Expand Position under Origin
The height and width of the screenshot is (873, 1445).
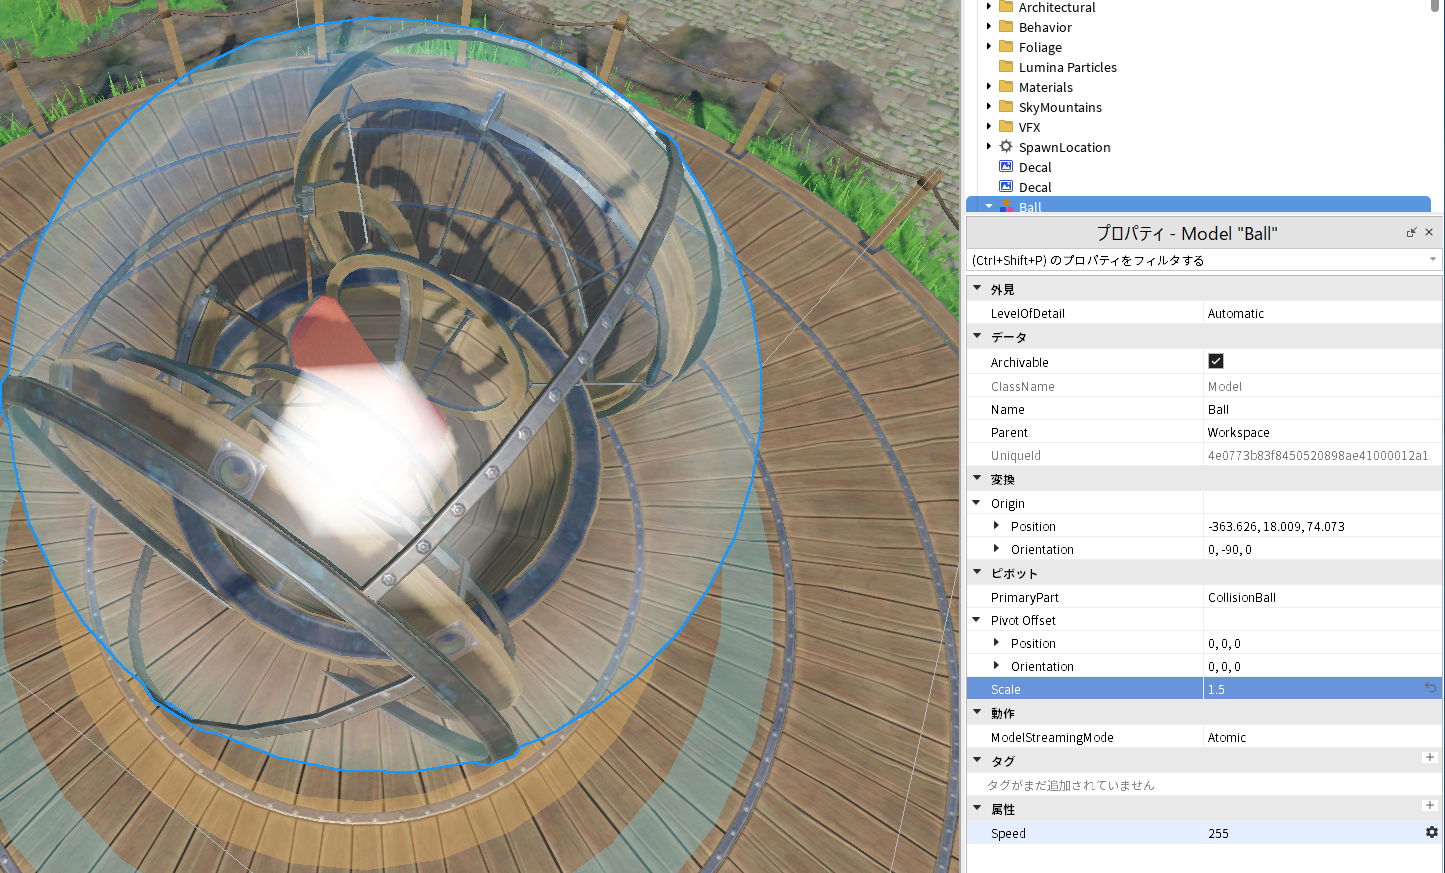click(x=996, y=526)
